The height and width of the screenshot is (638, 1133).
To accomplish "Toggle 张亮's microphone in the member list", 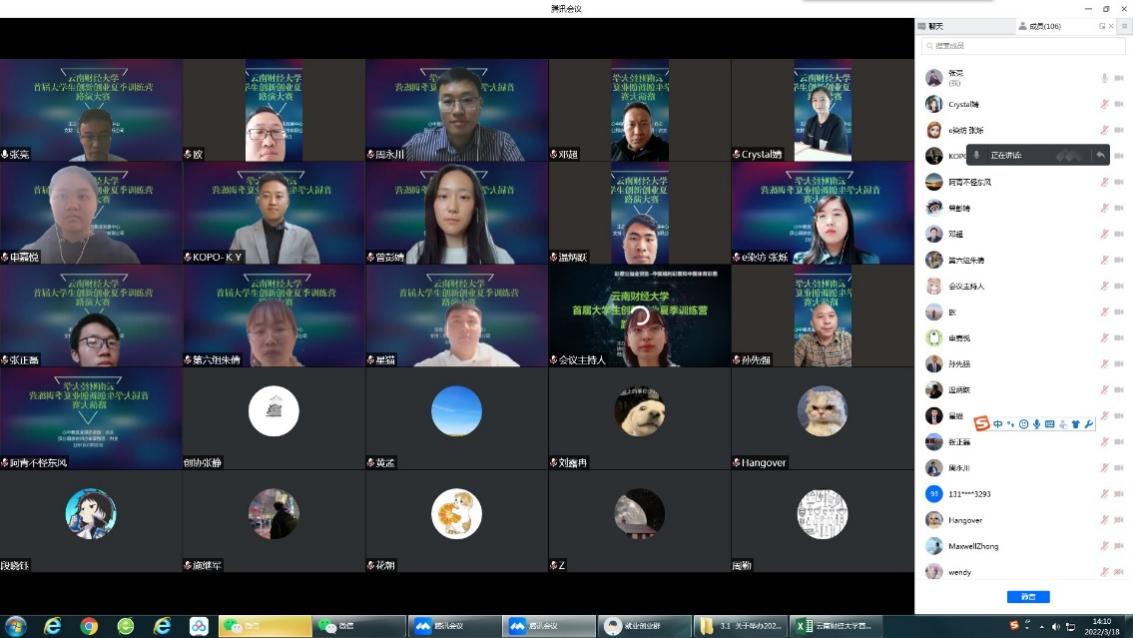I will 1104,78.
